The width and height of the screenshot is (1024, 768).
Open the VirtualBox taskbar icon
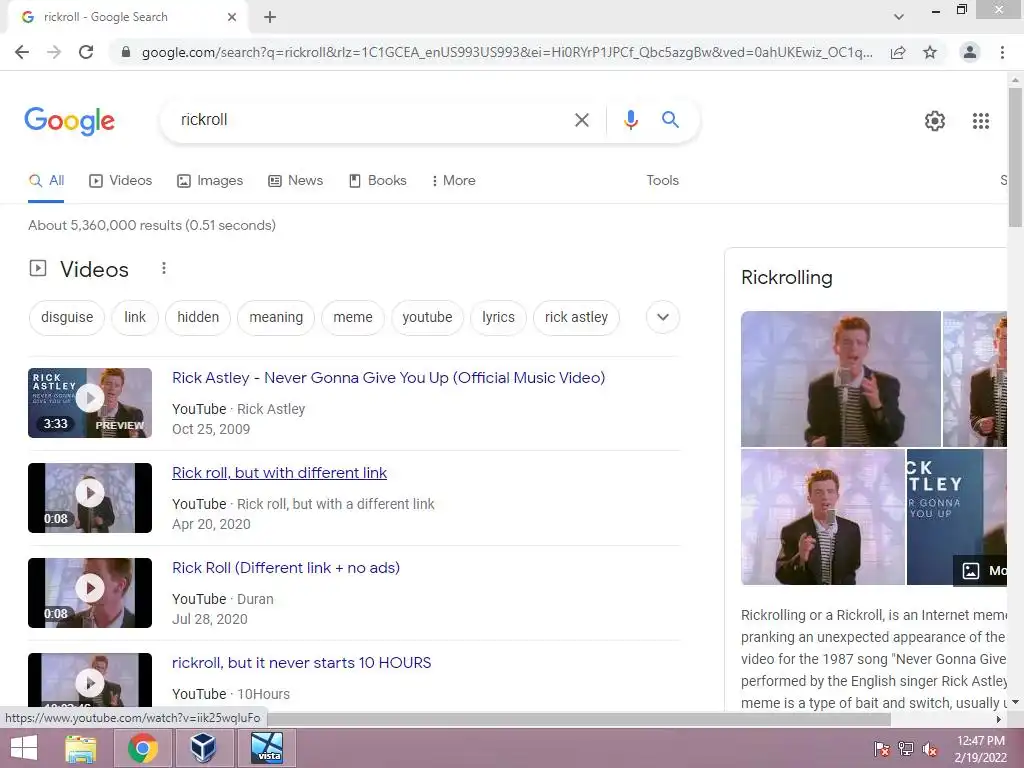tap(203, 748)
